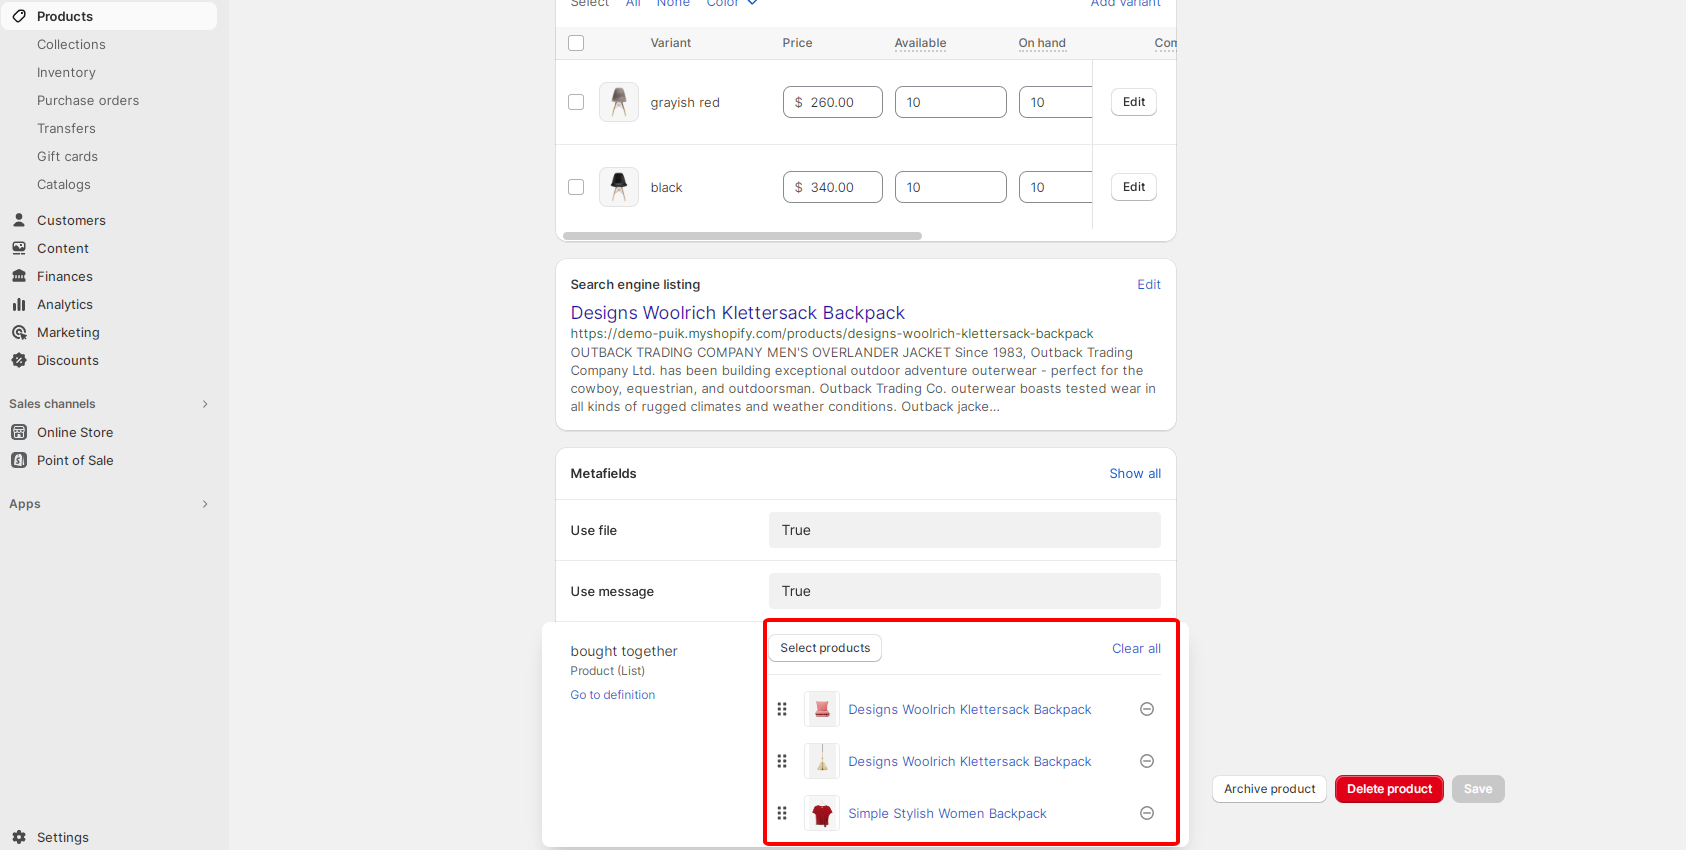Toggle the select all variants checkbox
This screenshot has height=850, width=1686.
576,43
